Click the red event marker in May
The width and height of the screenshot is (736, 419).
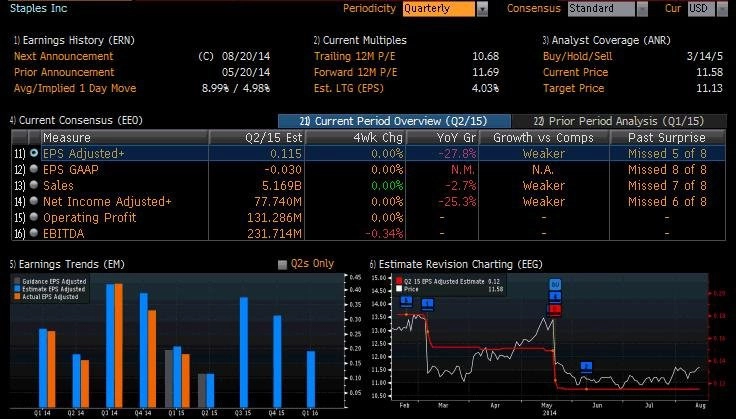coord(555,310)
